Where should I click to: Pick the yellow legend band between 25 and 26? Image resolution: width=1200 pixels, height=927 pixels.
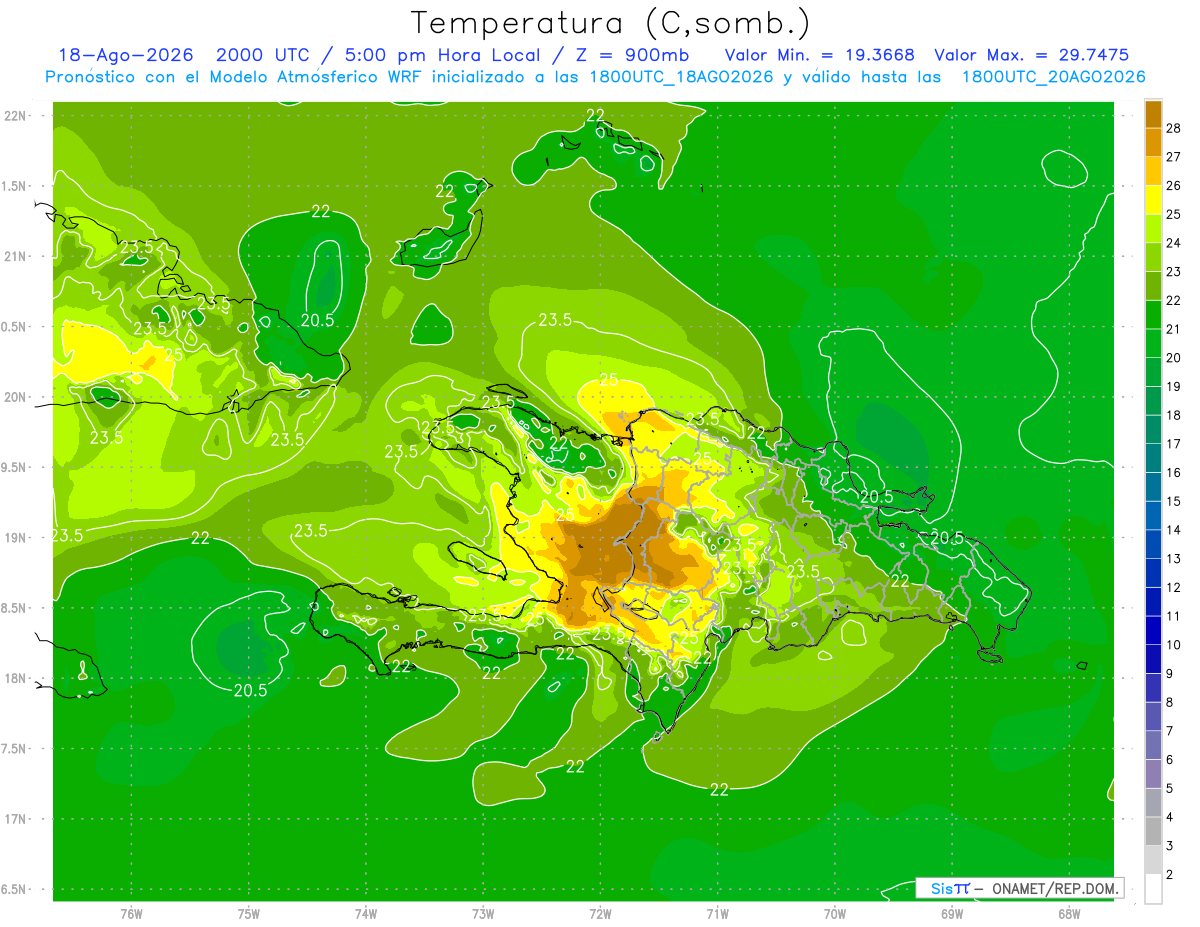(x=1153, y=200)
